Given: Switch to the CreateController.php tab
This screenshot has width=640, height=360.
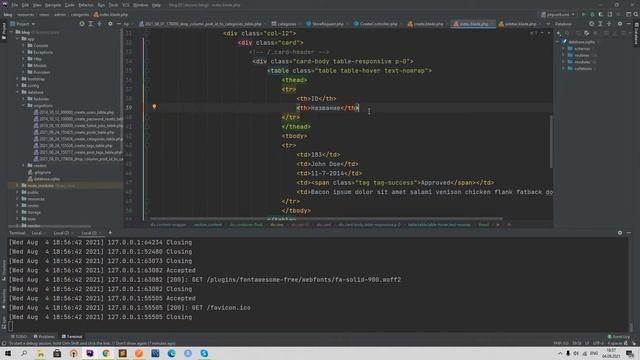Looking at the screenshot, I should tap(376, 24).
